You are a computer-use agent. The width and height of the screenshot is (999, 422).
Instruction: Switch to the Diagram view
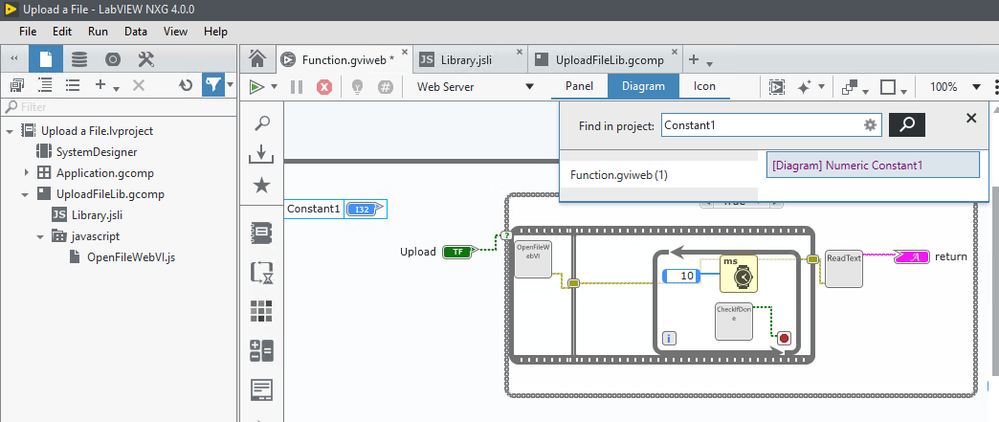643,87
